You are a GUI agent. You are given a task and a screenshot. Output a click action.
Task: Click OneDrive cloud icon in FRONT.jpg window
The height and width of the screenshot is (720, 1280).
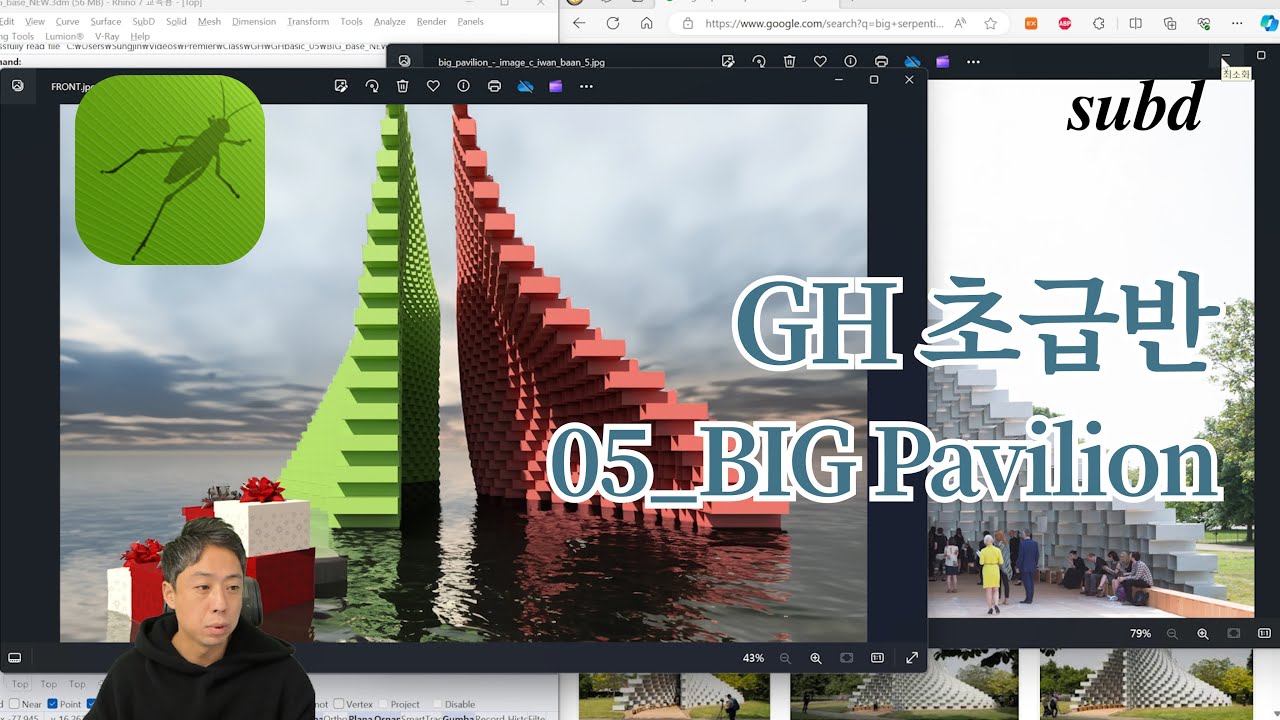click(525, 86)
